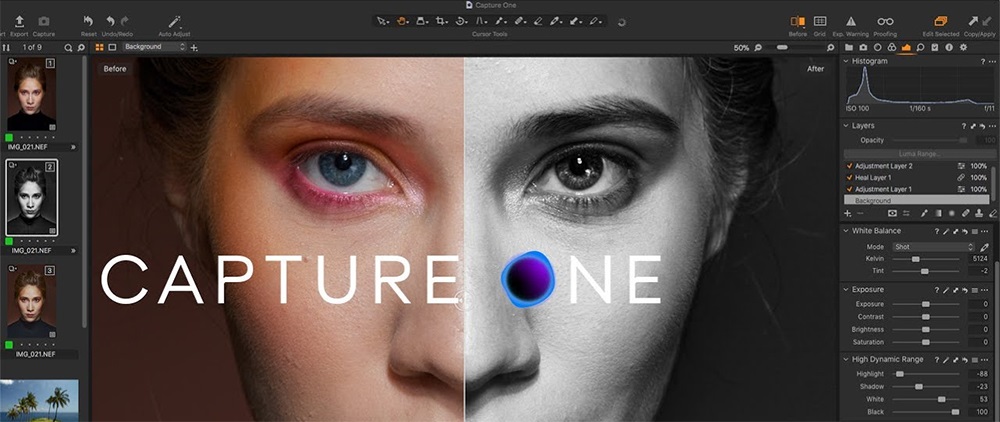
Task: Open the Capture camera tool tab
Action: pyautogui.click(x=863, y=47)
